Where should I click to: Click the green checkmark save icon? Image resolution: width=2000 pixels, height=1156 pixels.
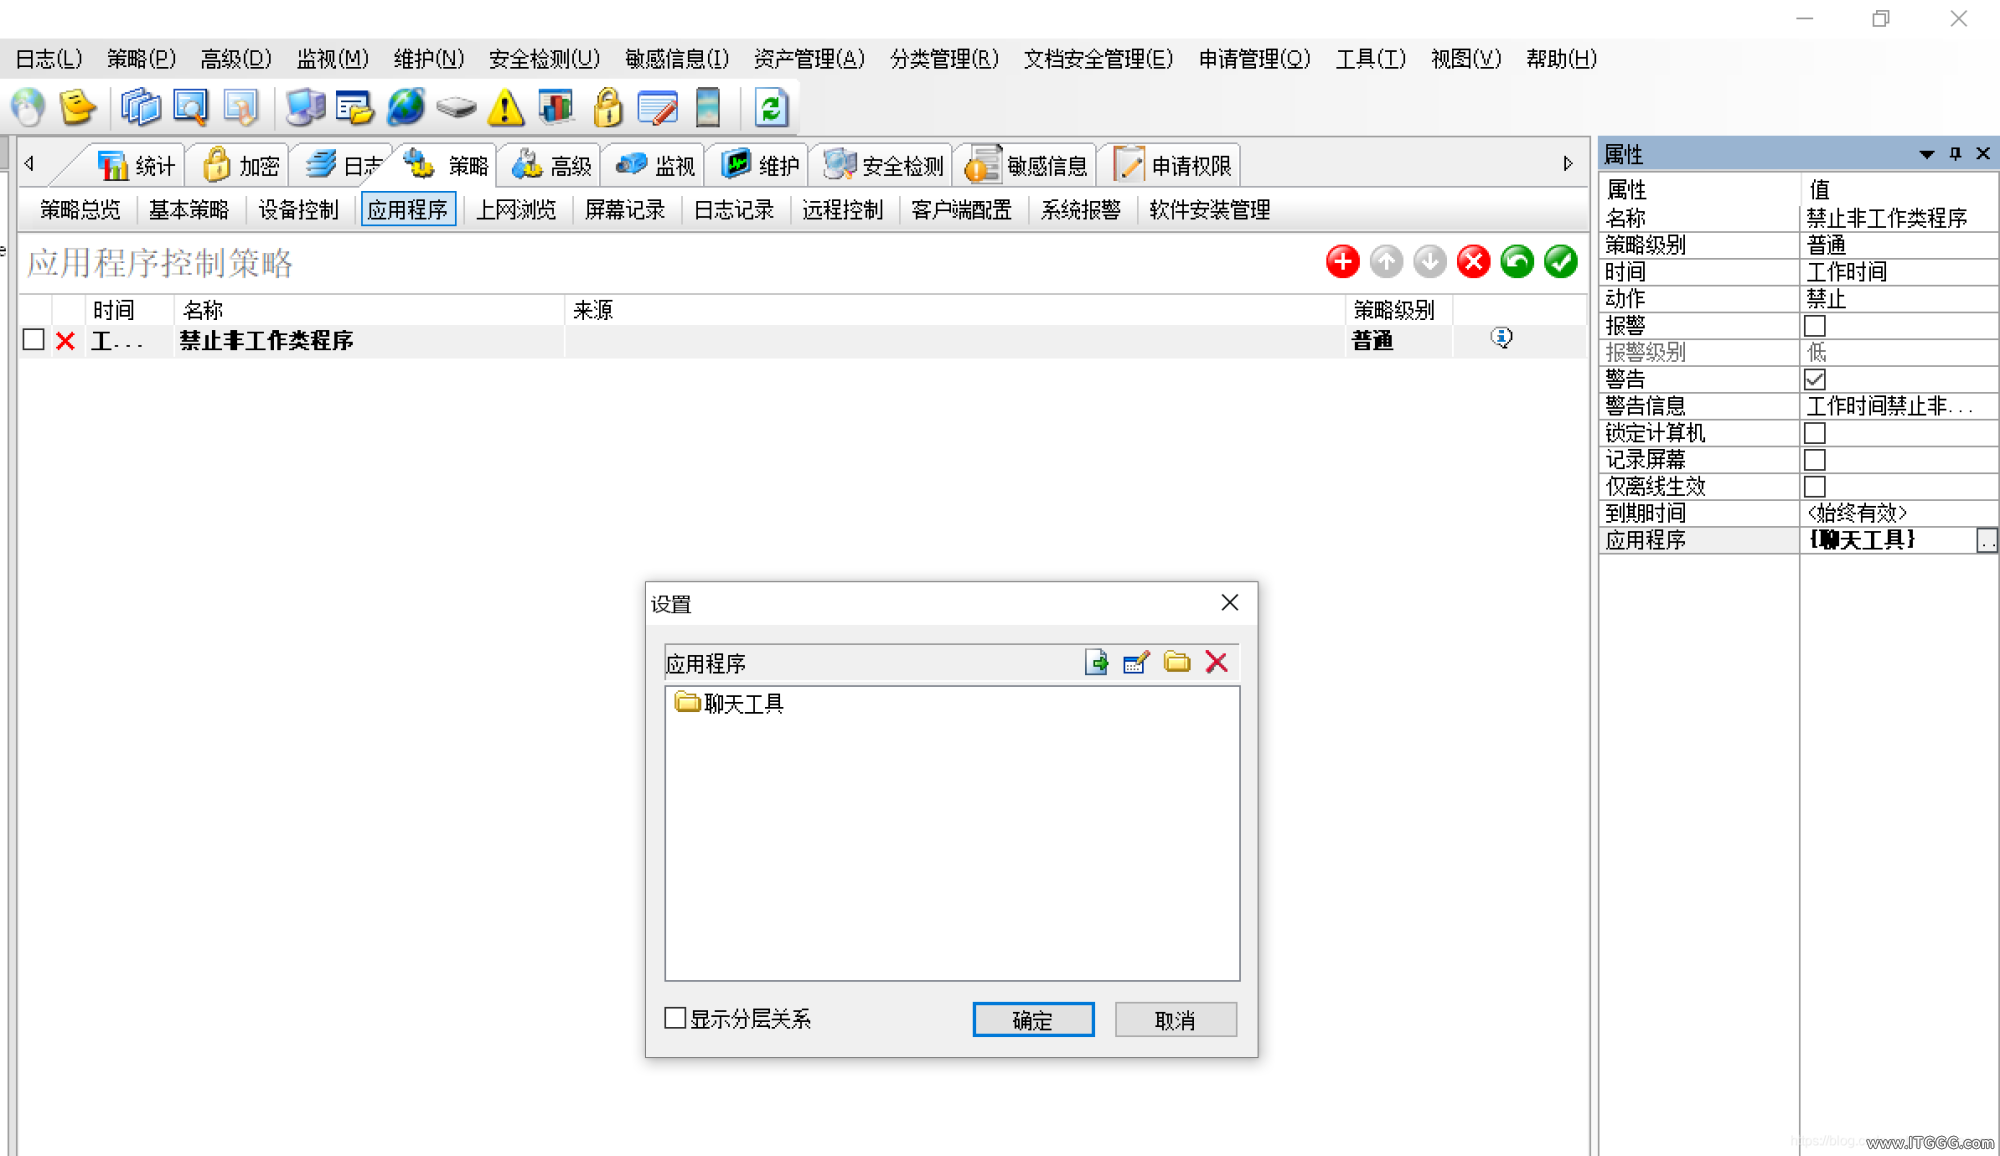click(x=1560, y=262)
